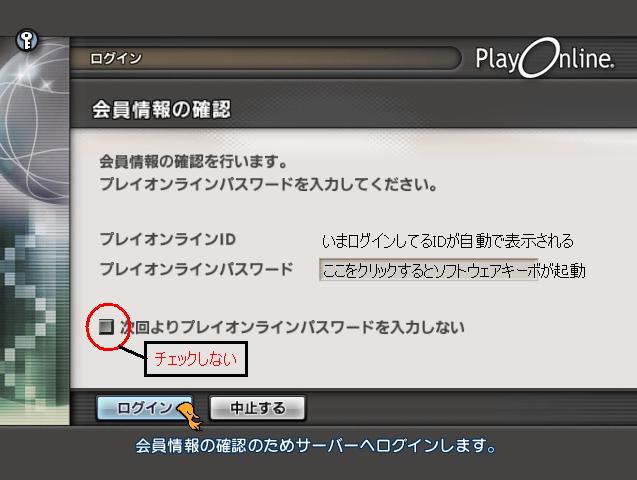Click the ログイン button
The width and height of the screenshot is (637, 480).
click(145, 408)
